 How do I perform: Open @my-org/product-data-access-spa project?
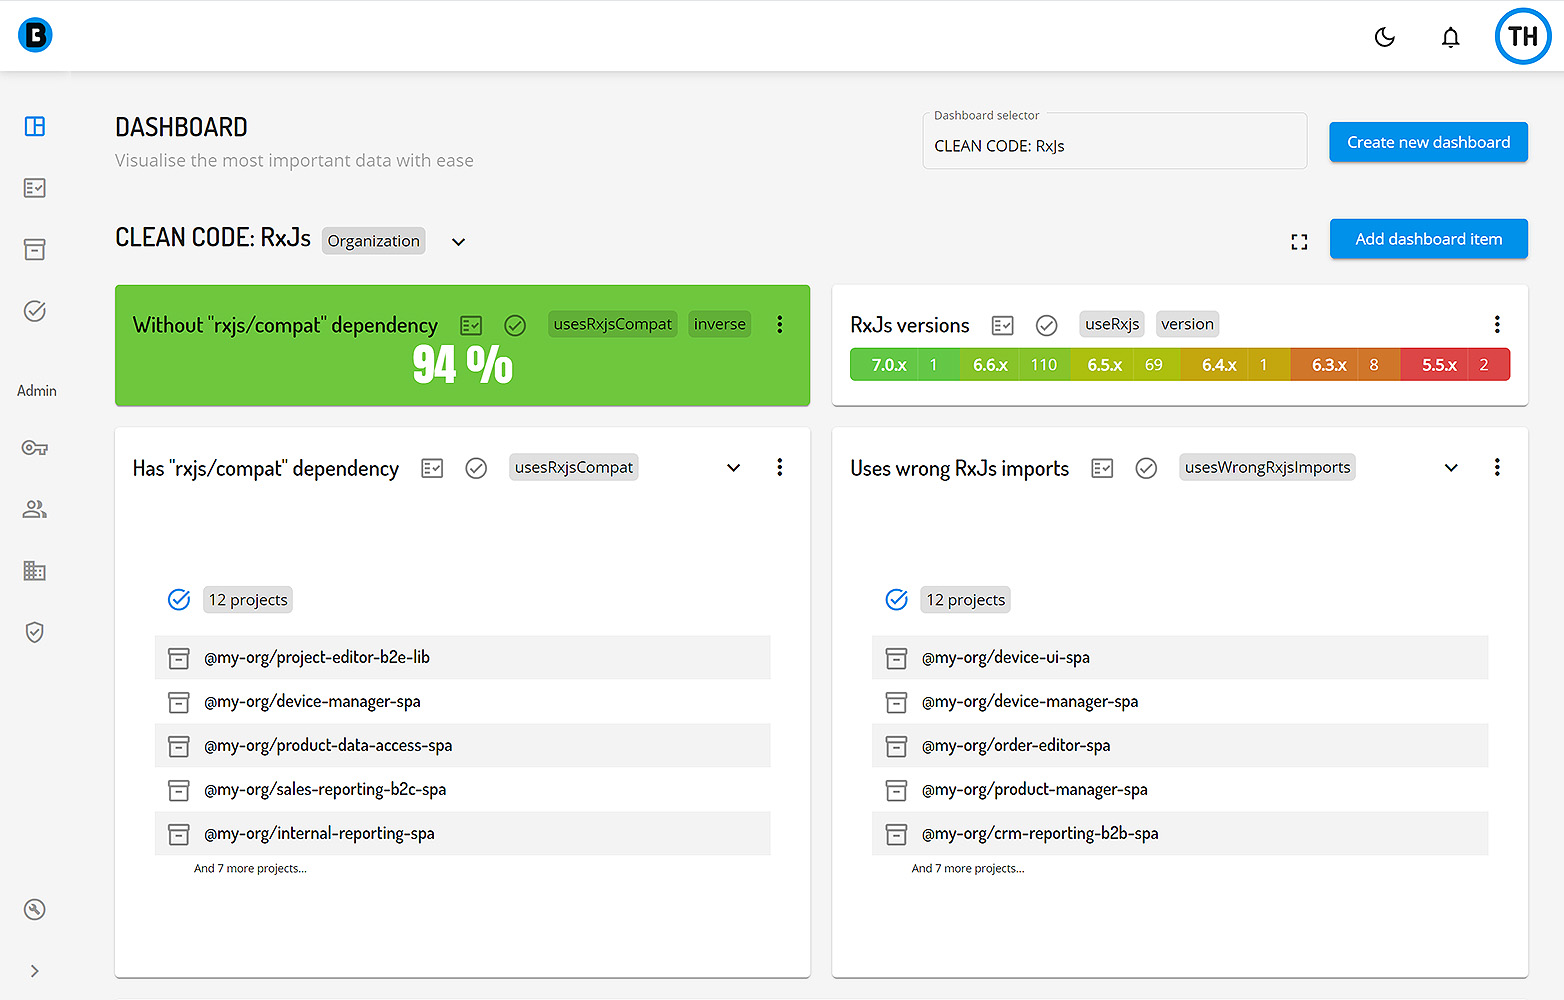click(462, 746)
